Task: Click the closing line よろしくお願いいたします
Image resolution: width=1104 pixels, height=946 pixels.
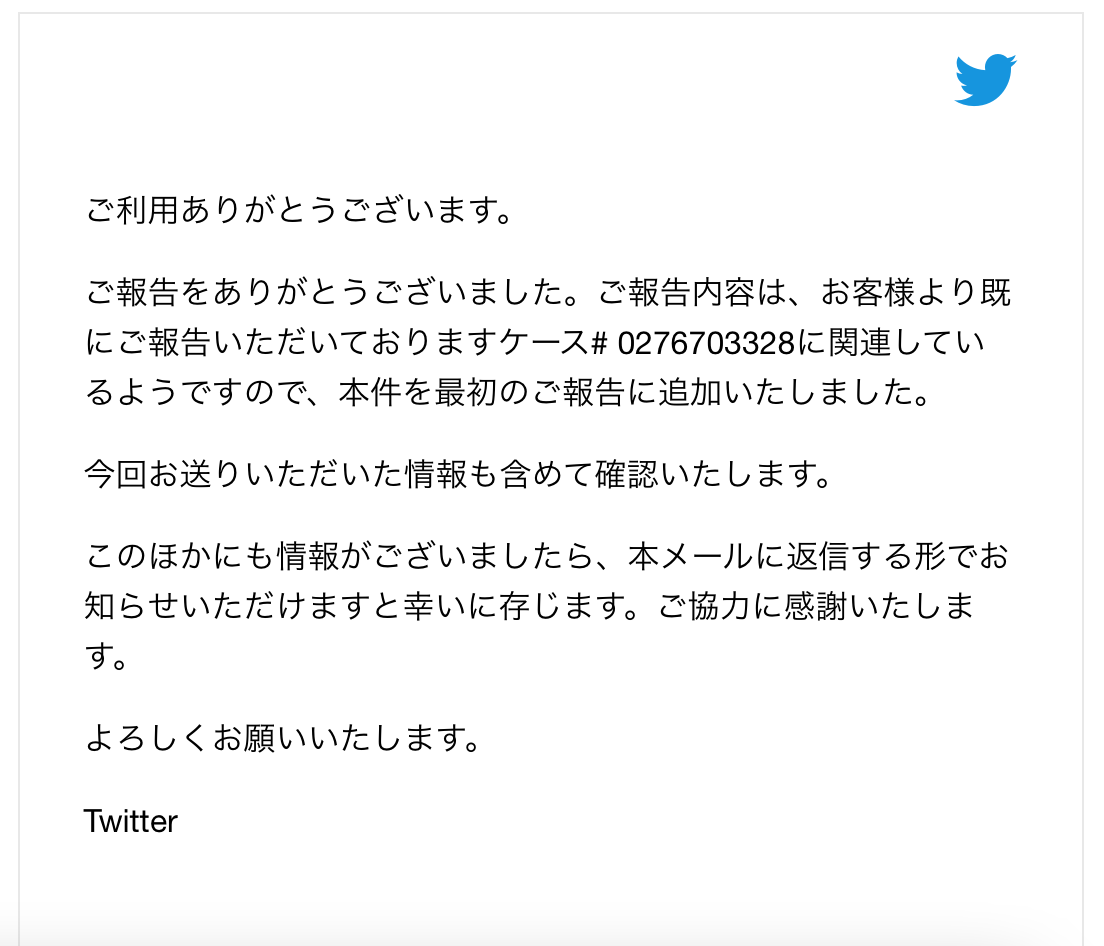Action: (283, 738)
